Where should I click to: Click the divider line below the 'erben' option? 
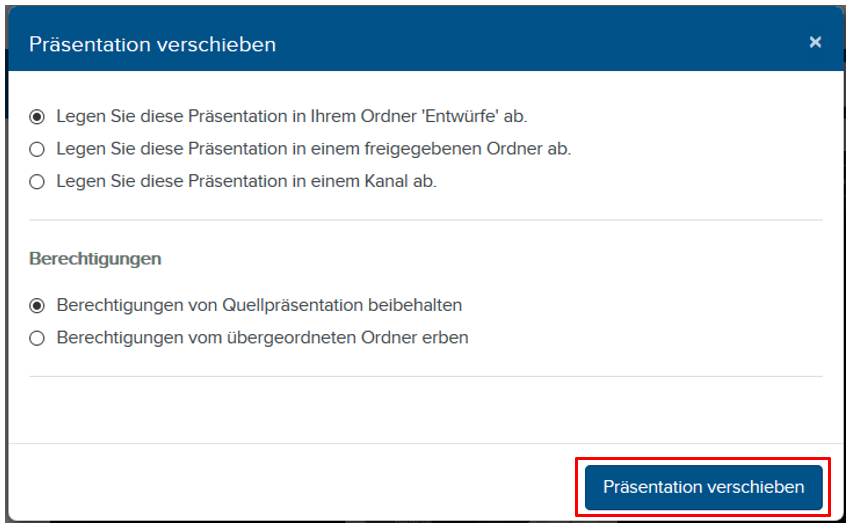425,376
